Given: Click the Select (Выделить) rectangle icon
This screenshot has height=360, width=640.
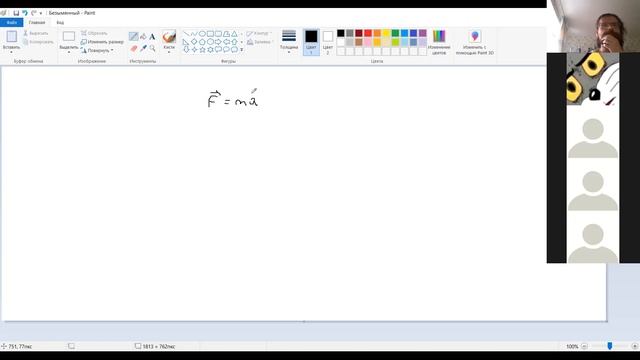Looking at the screenshot, I should (69, 36).
